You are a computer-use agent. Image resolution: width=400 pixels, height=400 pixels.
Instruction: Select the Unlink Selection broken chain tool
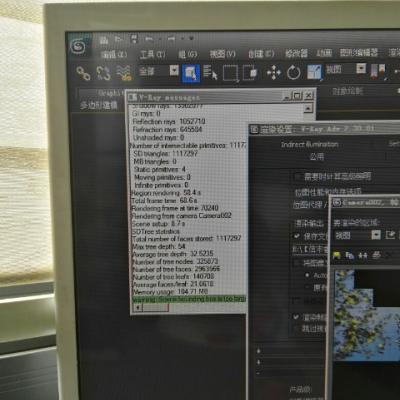pos(103,73)
